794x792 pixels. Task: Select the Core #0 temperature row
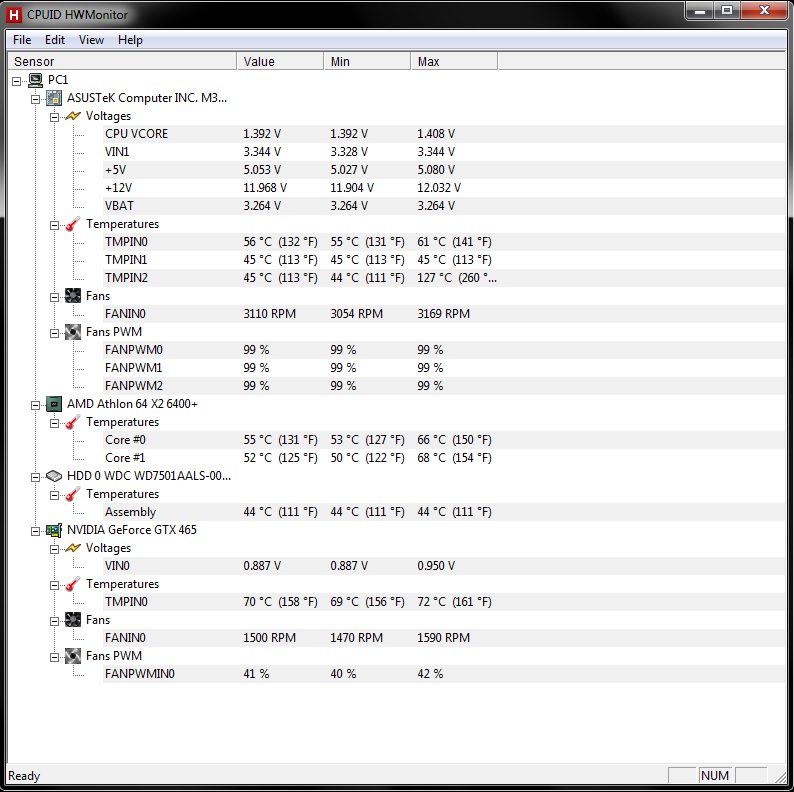444,440
